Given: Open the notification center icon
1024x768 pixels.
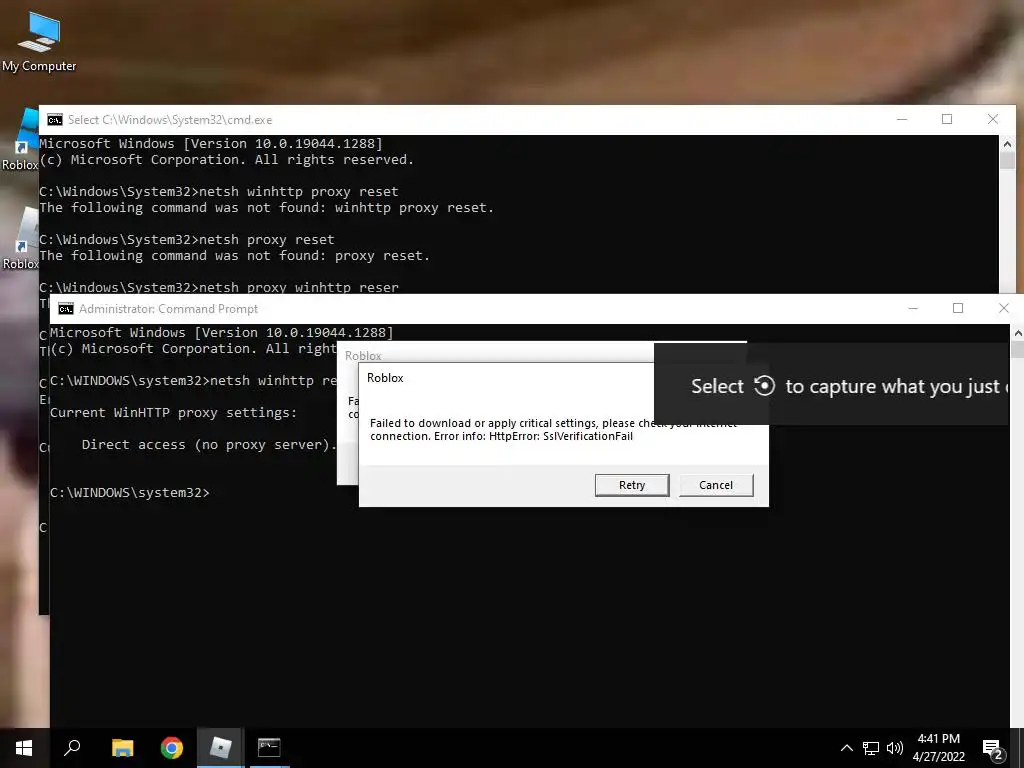Looking at the screenshot, I should [993, 748].
